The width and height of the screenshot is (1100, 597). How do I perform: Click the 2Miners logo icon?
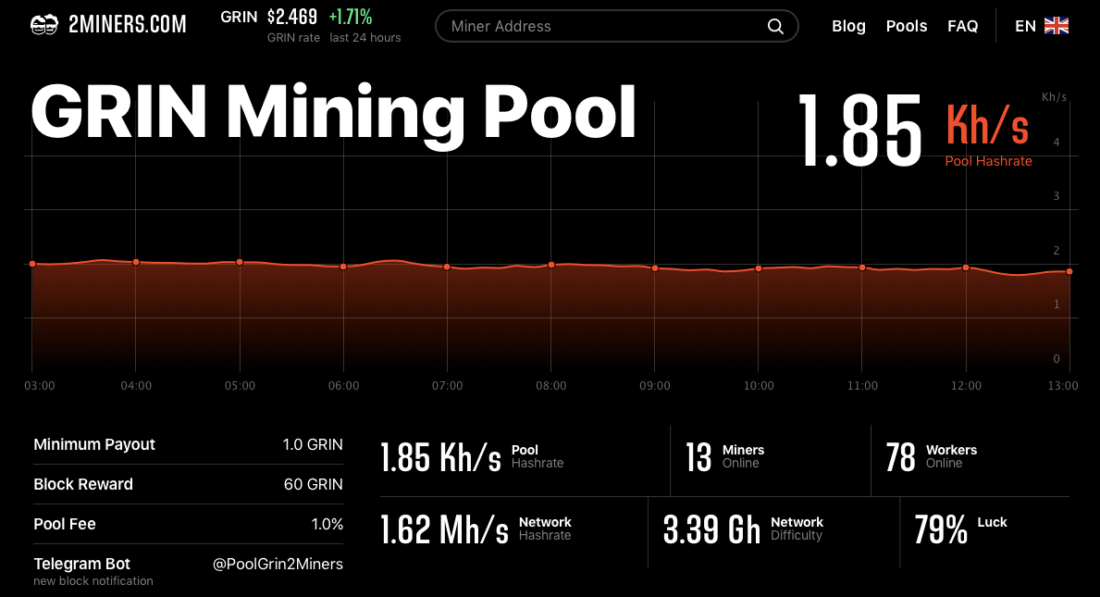click(x=44, y=25)
